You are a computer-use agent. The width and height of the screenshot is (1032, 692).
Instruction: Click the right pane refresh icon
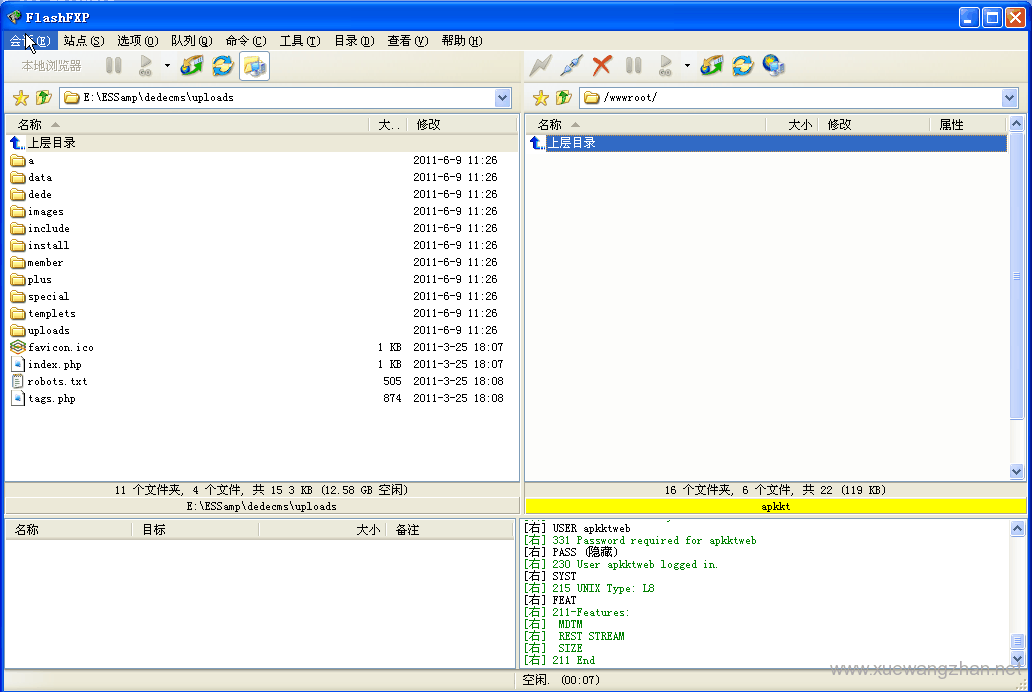click(742, 66)
